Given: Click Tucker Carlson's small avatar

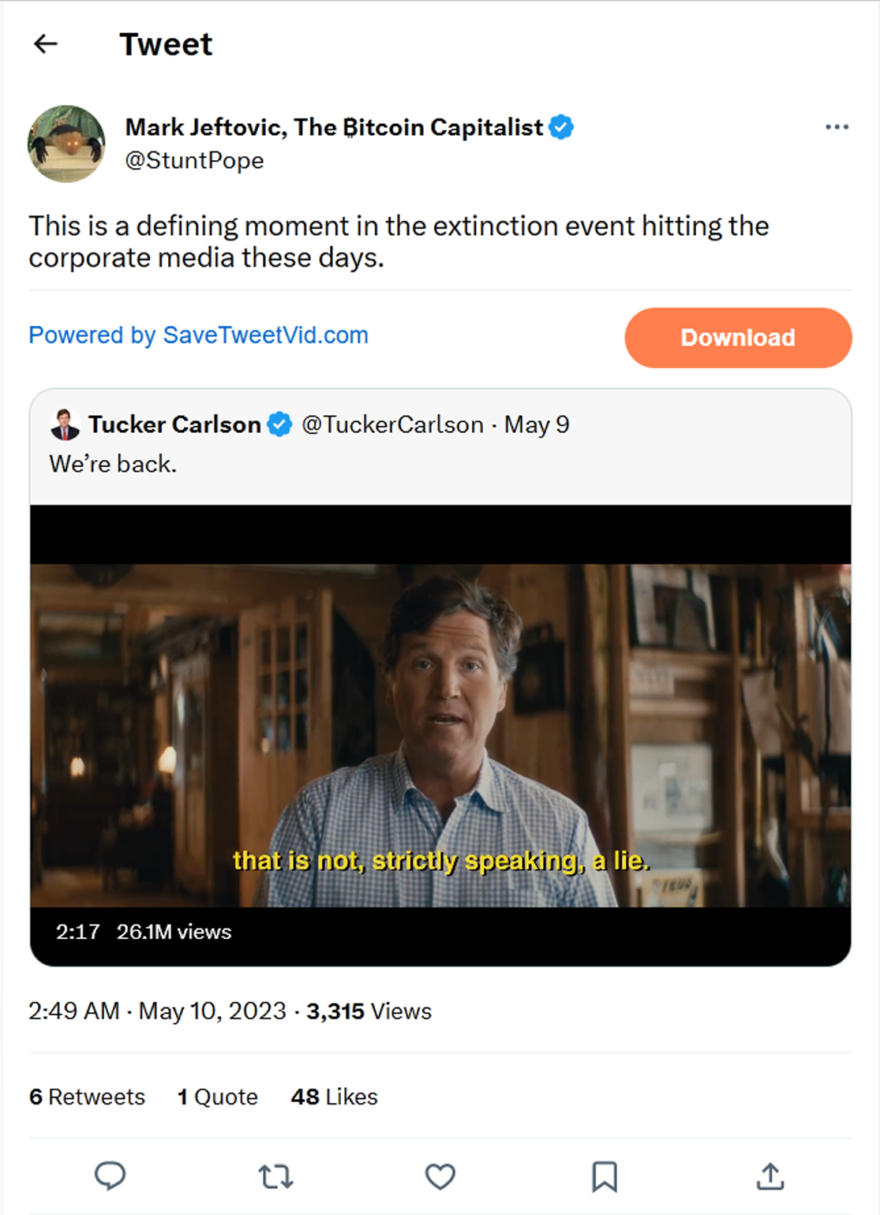Looking at the screenshot, I should click(x=65, y=425).
